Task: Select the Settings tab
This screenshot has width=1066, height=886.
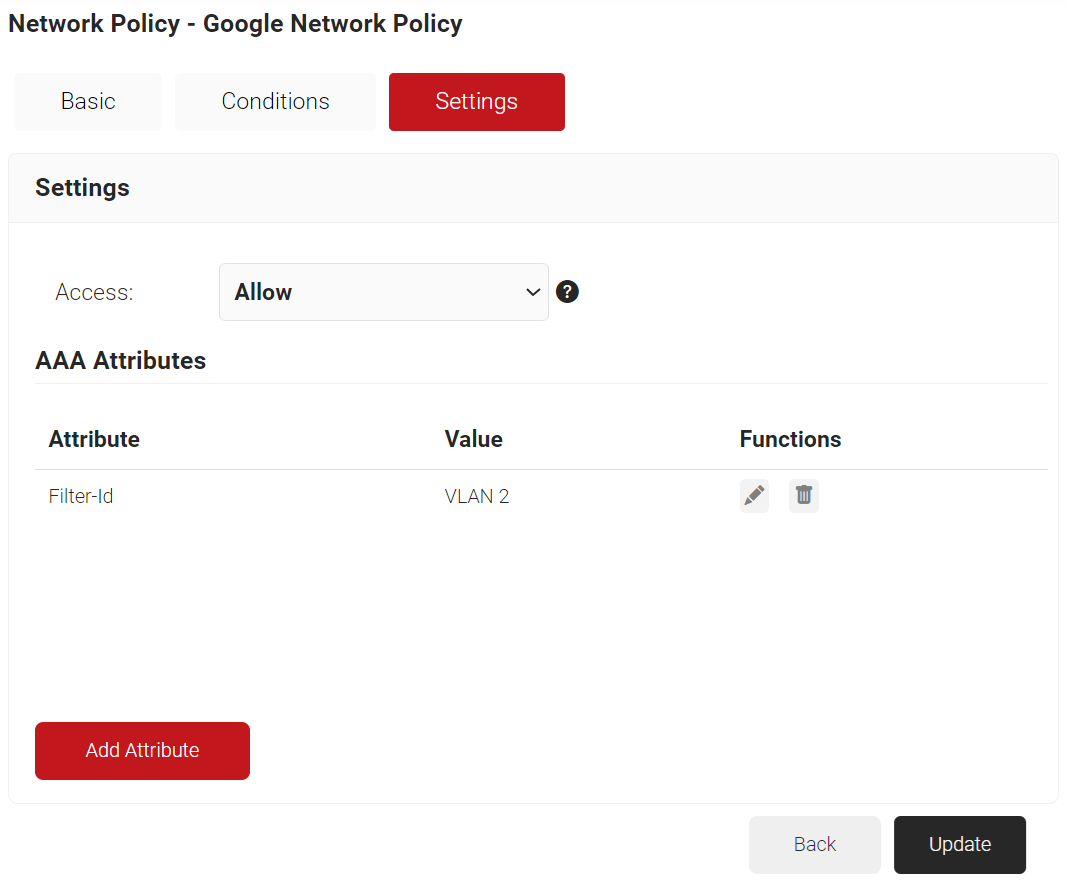Action: pos(476,102)
